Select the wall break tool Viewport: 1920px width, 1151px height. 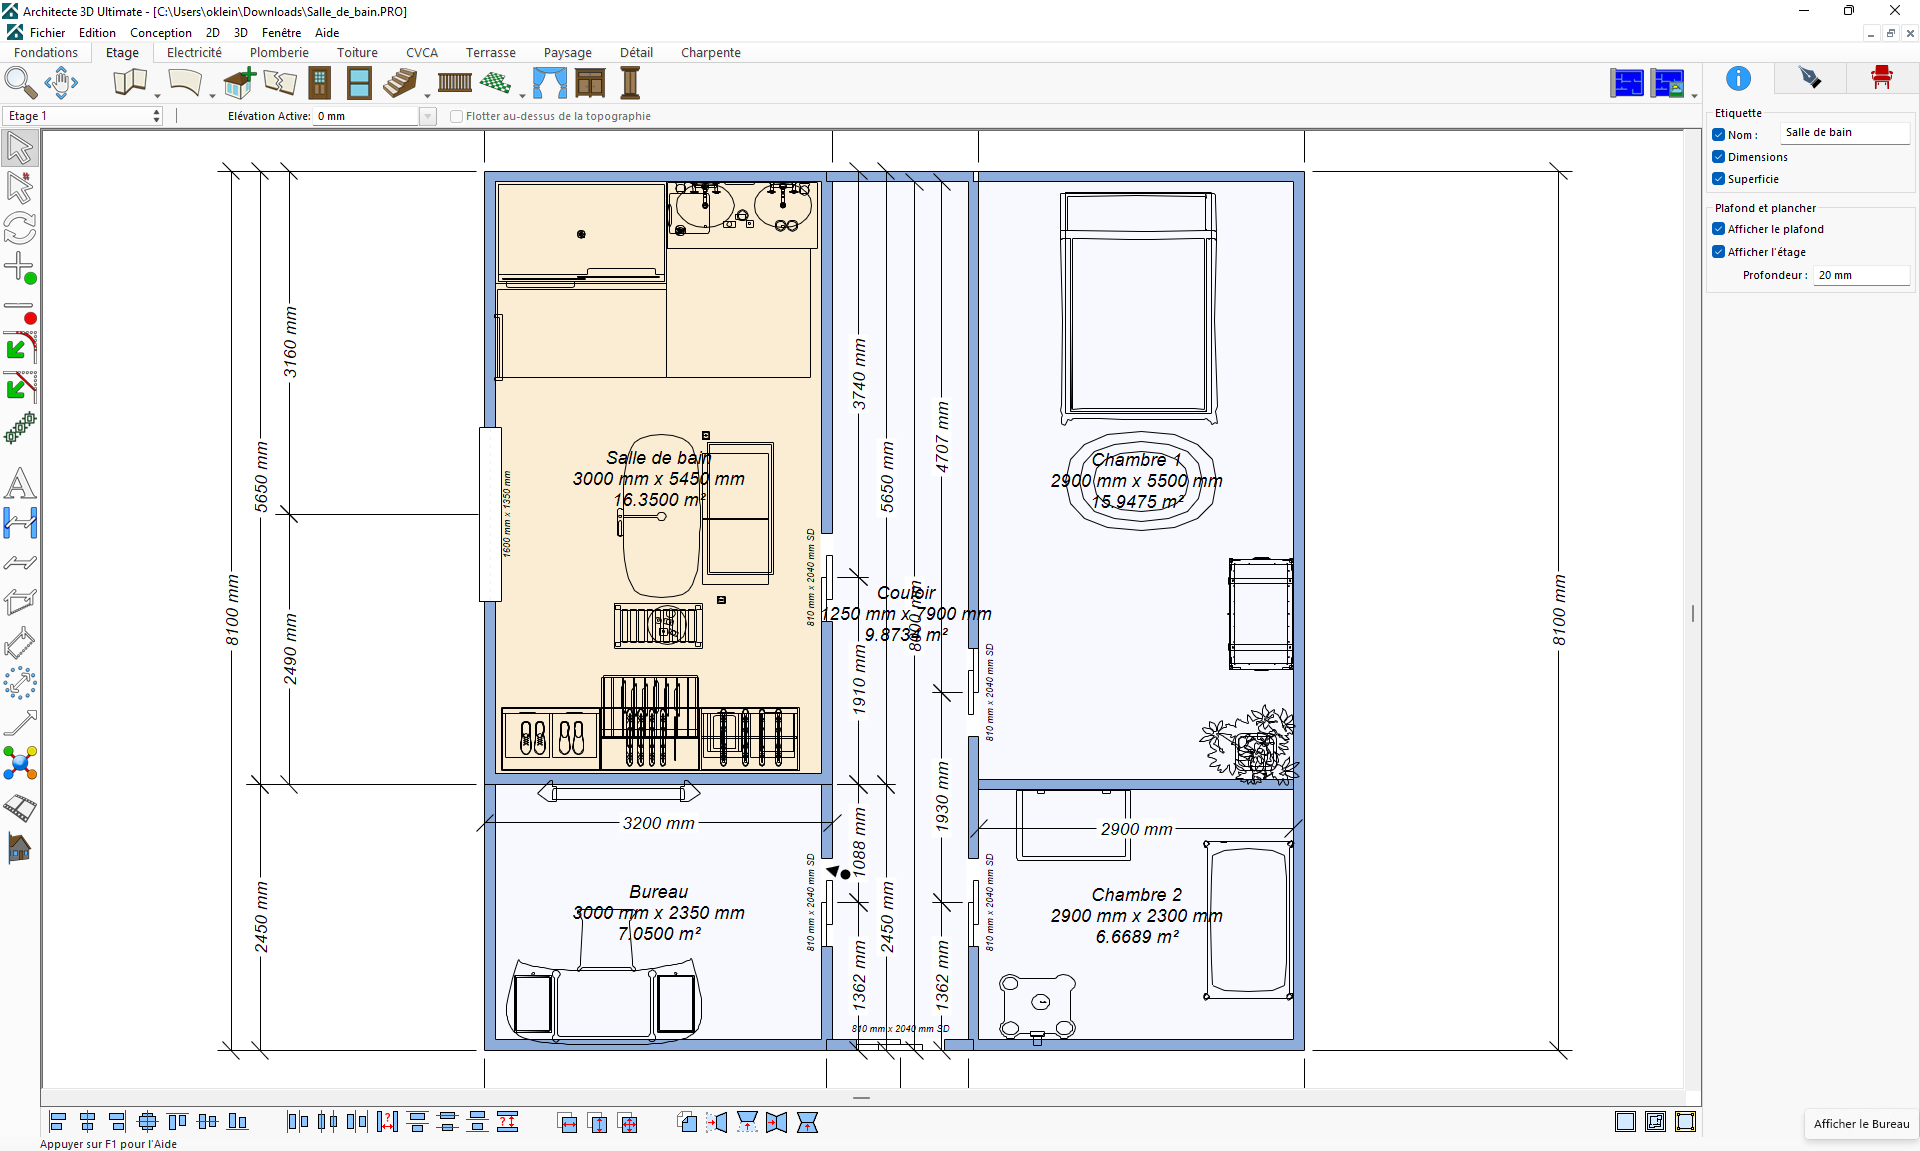point(280,83)
